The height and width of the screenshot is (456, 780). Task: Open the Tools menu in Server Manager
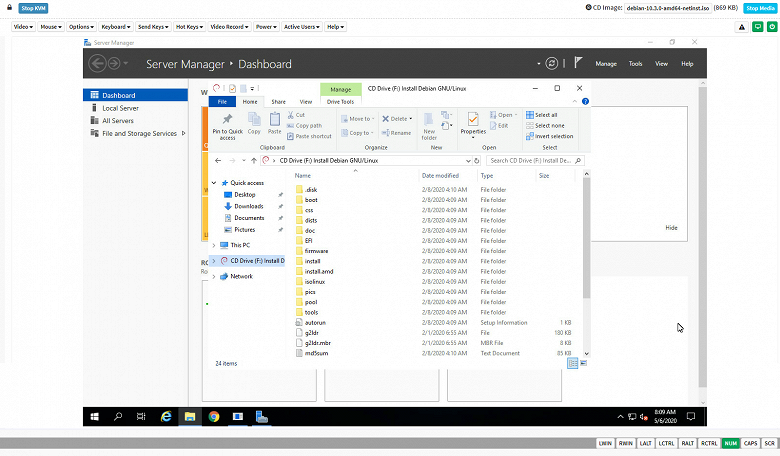pyautogui.click(x=635, y=64)
